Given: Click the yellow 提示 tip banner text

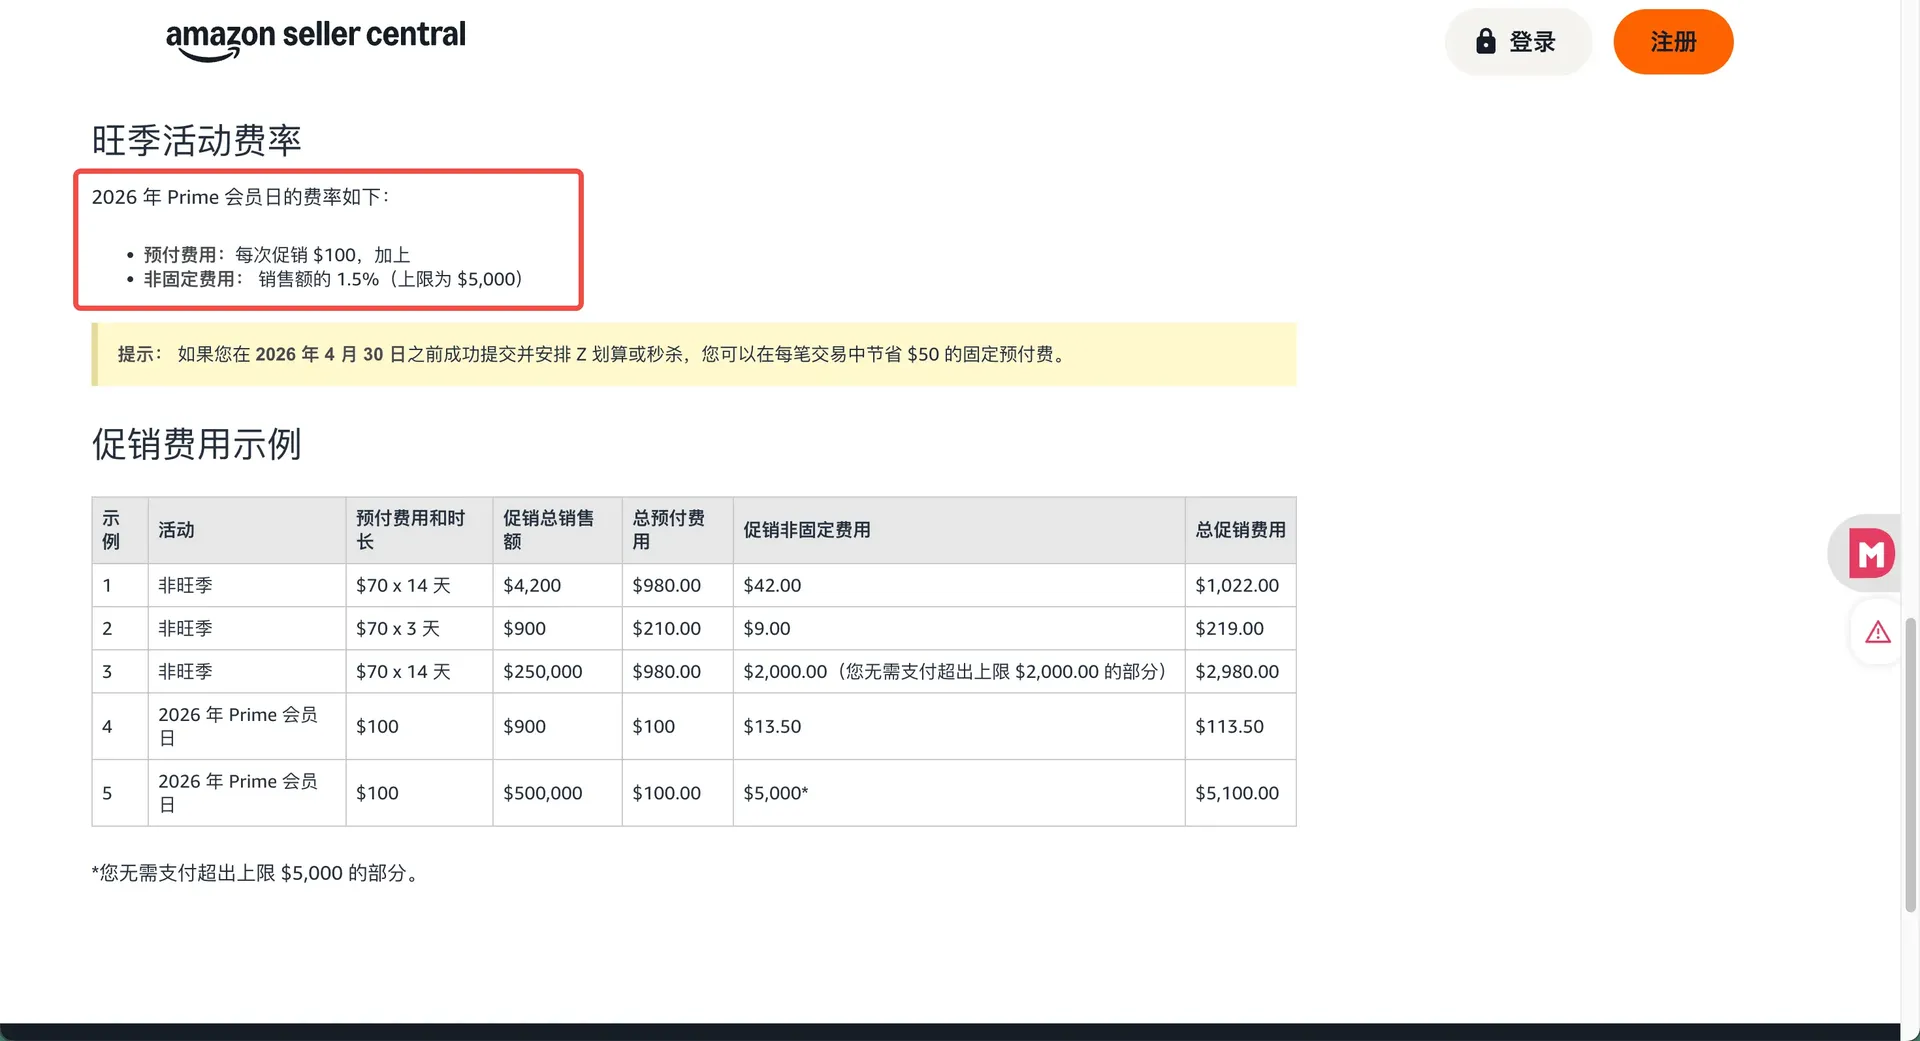Looking at the screenshot, I should coord(594,354).
